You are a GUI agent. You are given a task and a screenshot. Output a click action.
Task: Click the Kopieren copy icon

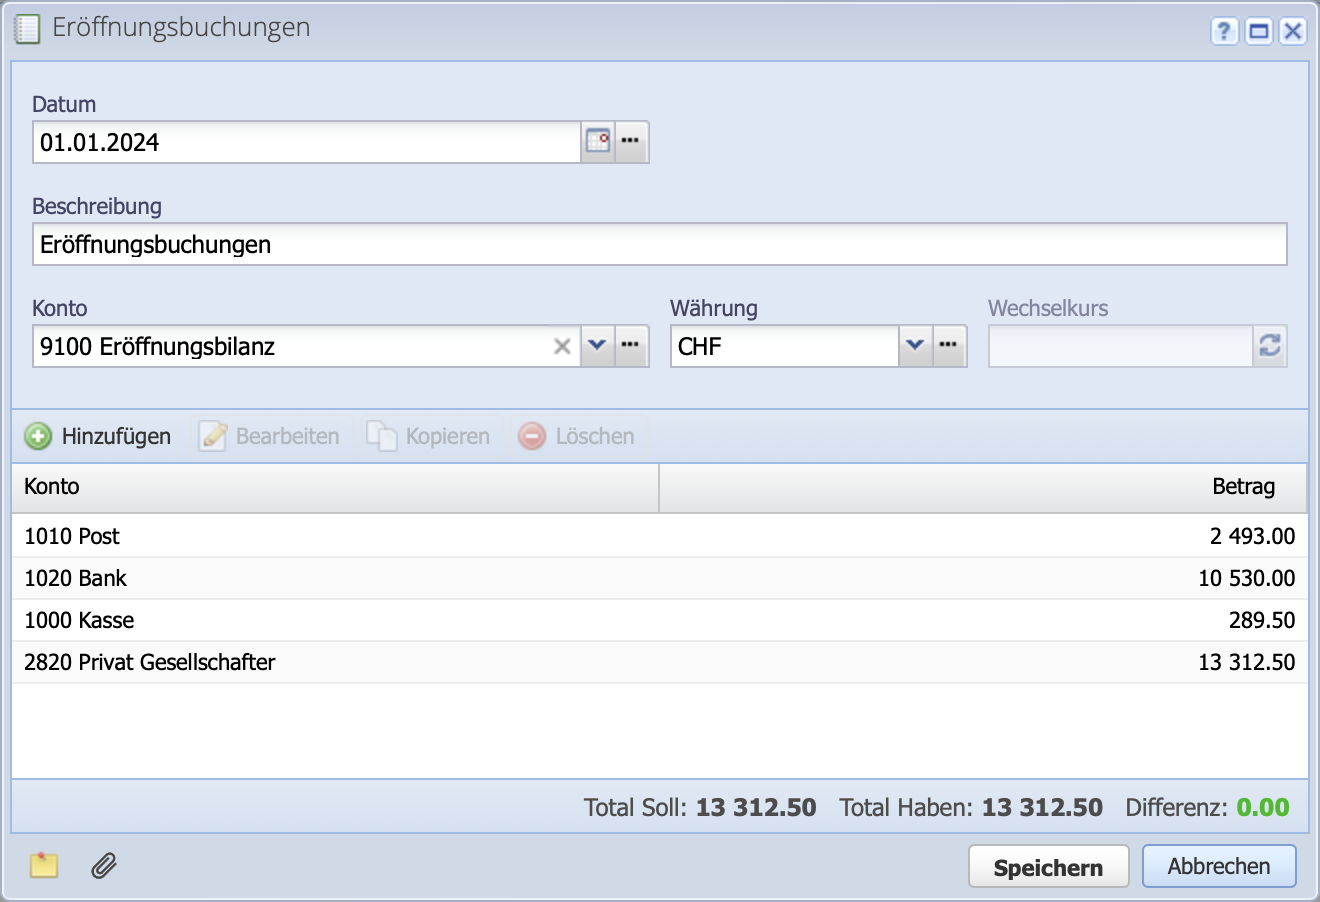(x=383, y=436)
